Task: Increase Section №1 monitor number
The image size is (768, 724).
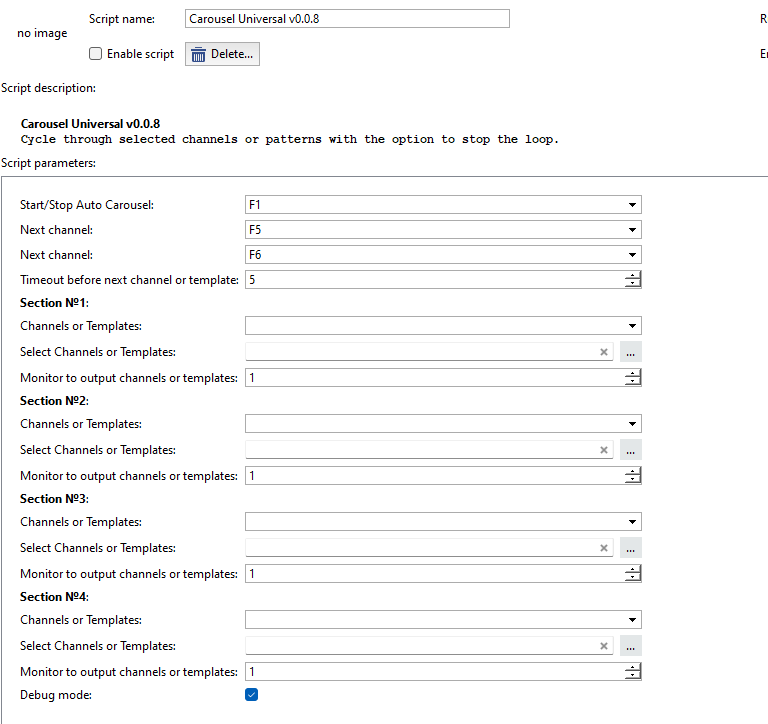Action: coord(633,373)
